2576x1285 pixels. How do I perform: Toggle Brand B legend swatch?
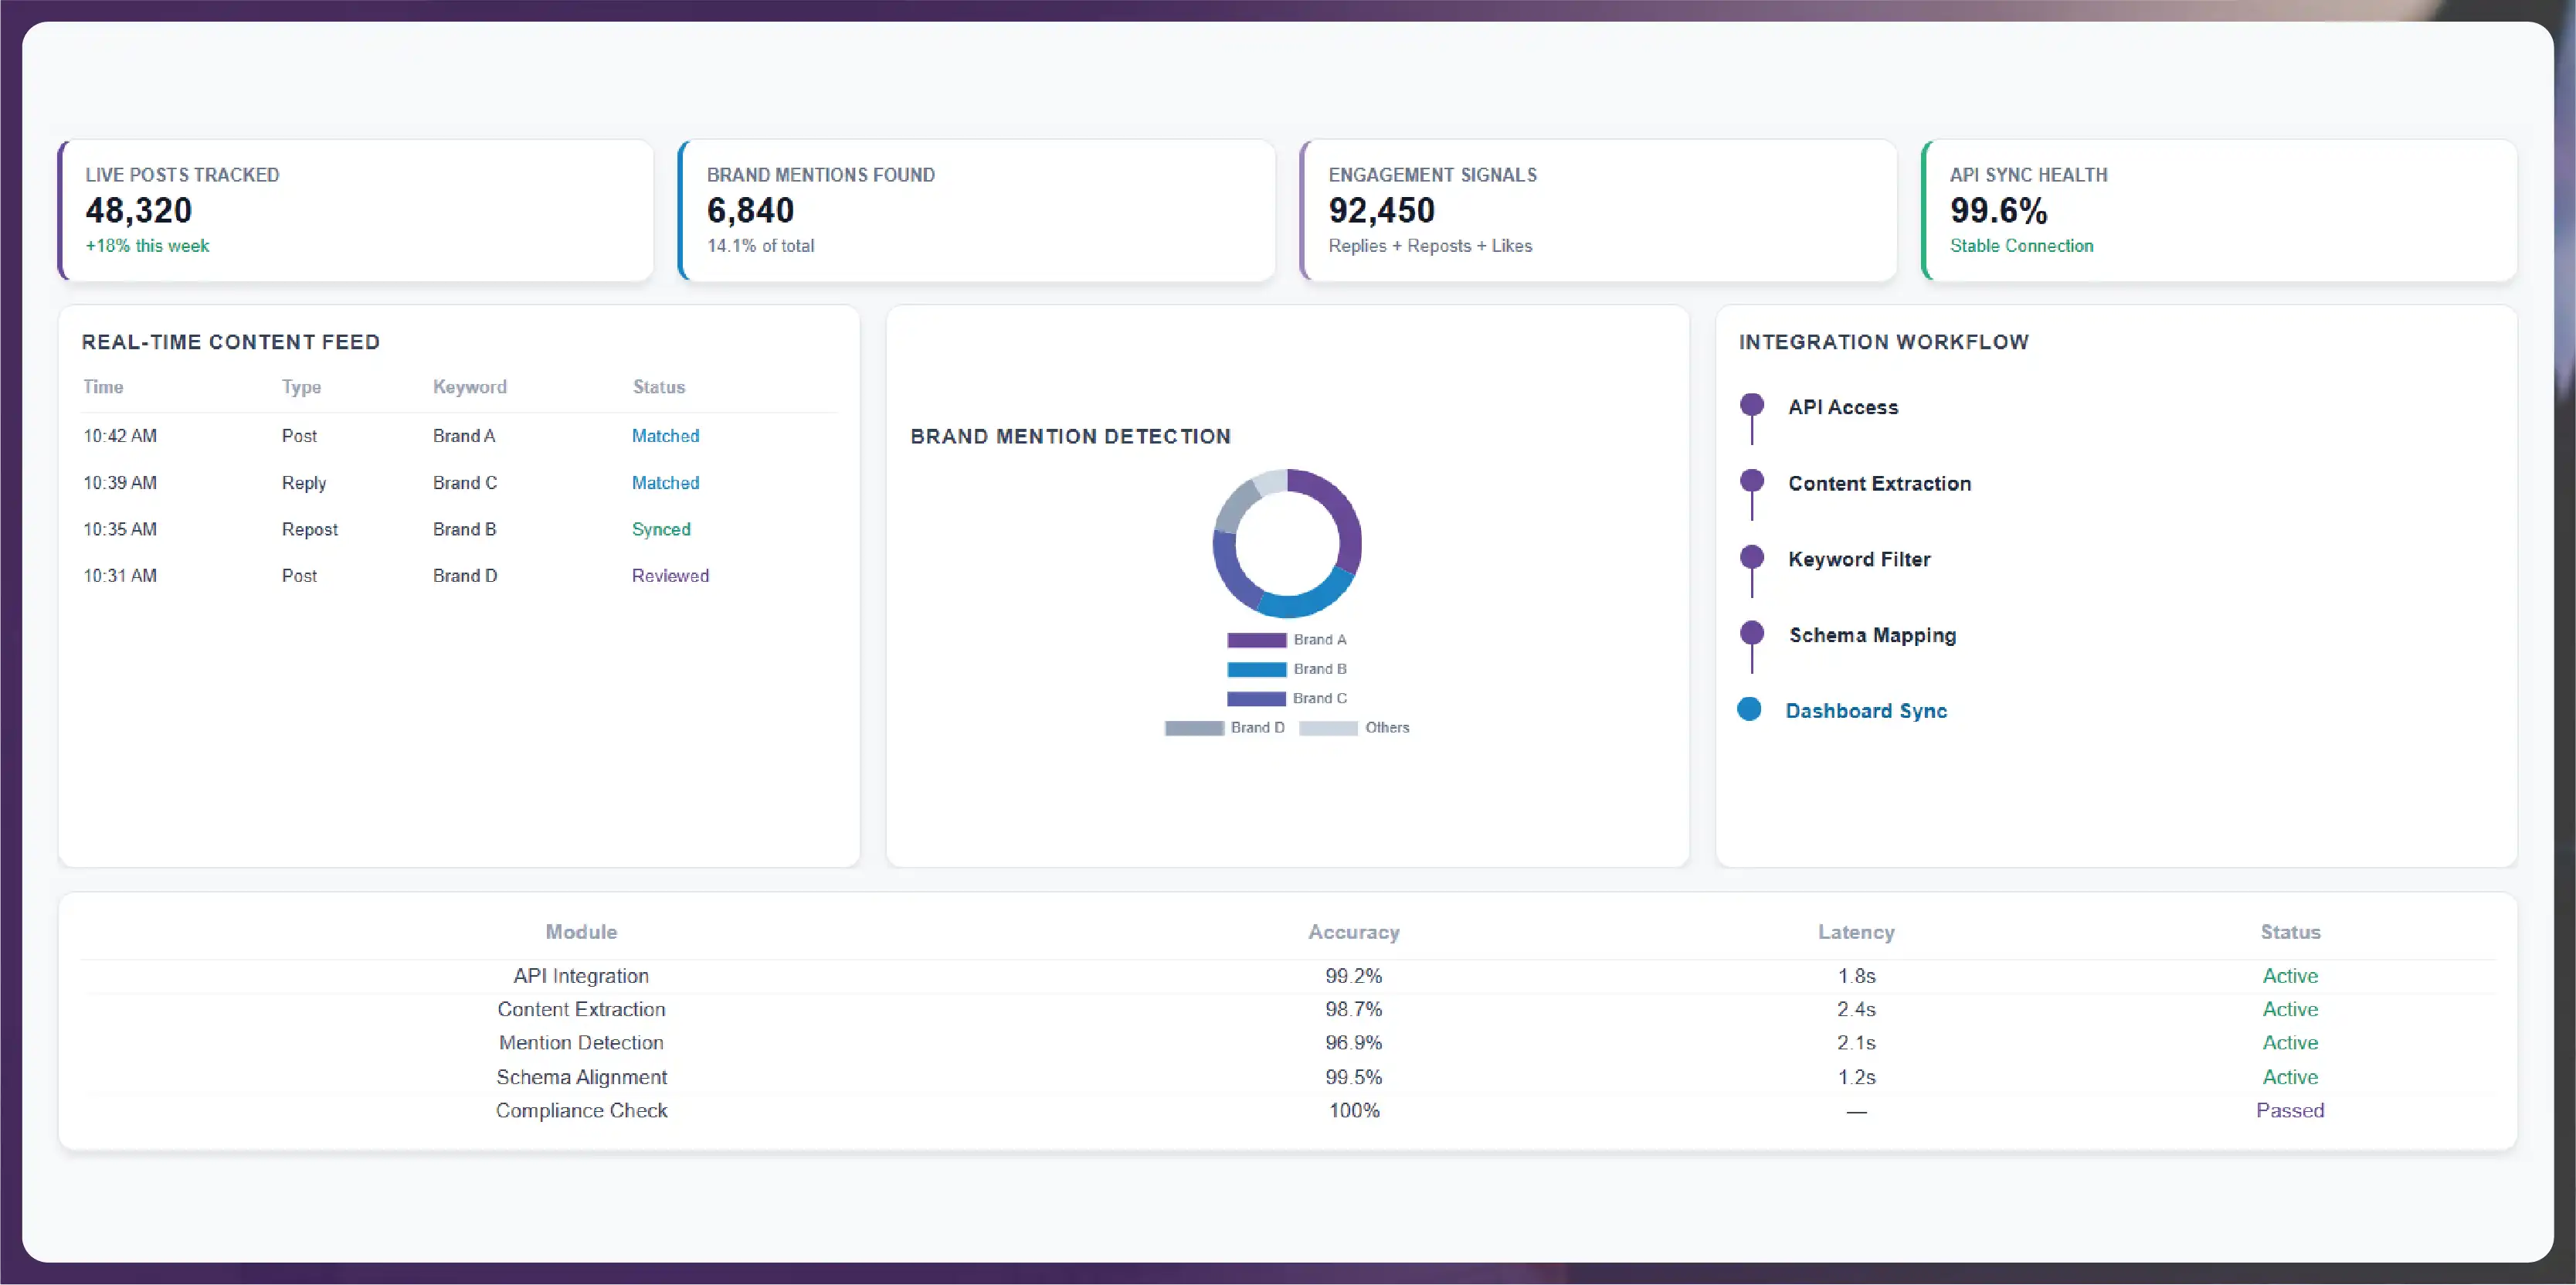(x=1256, y=669)
